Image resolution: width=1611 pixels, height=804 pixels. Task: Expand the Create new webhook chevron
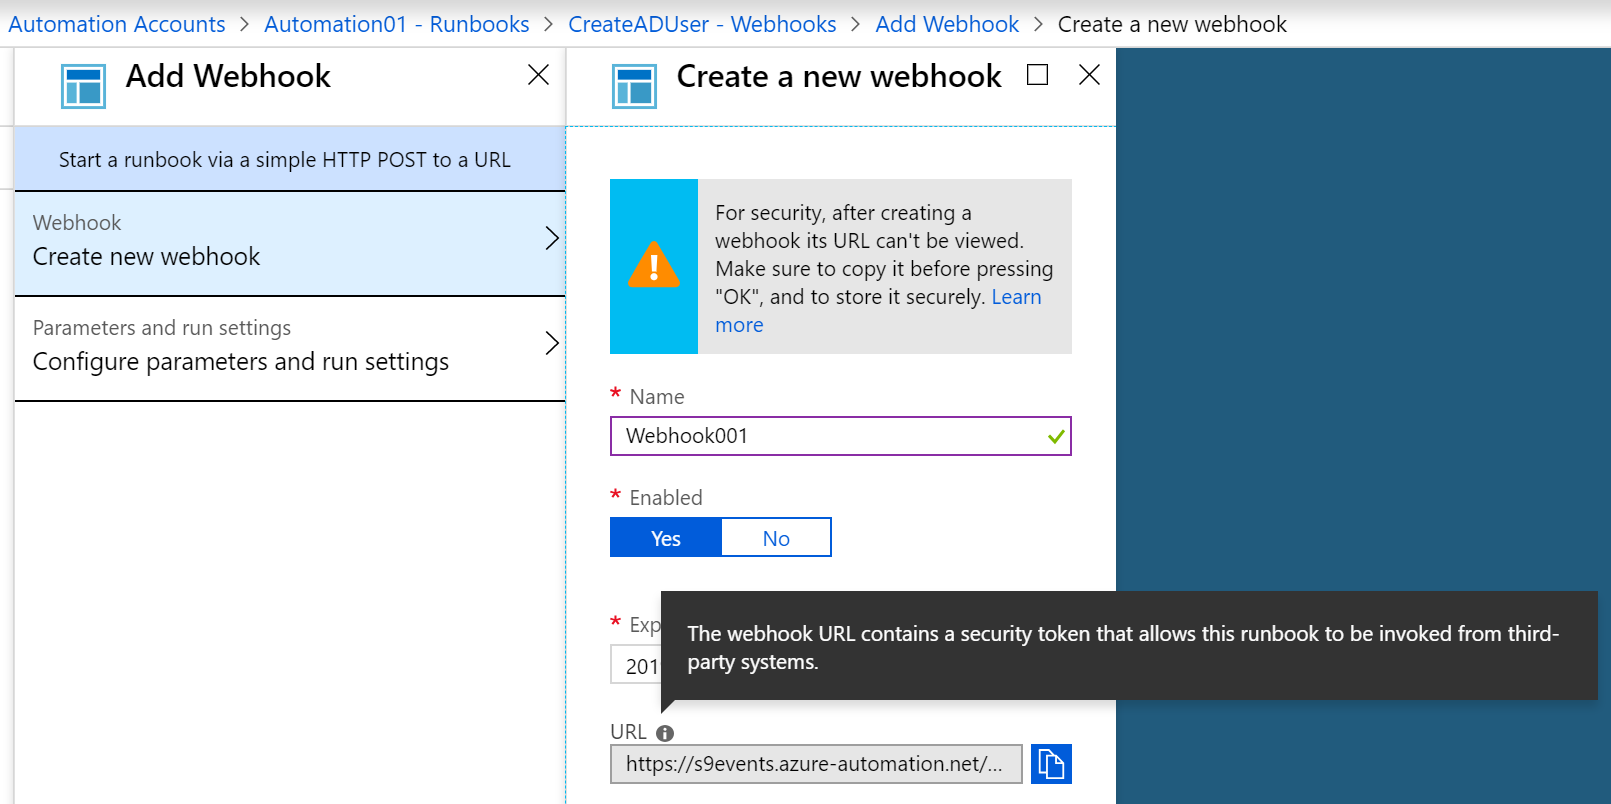(x=551, y=238)
